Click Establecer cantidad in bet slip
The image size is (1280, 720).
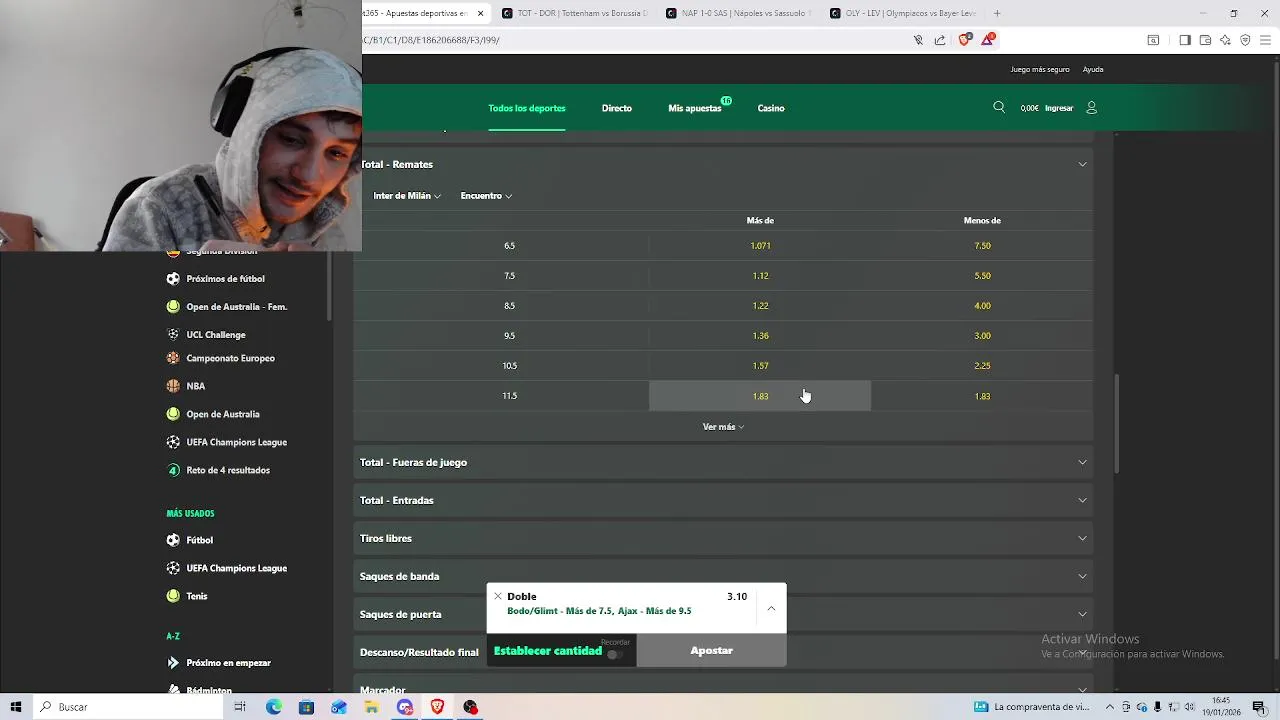pos(548,651)
